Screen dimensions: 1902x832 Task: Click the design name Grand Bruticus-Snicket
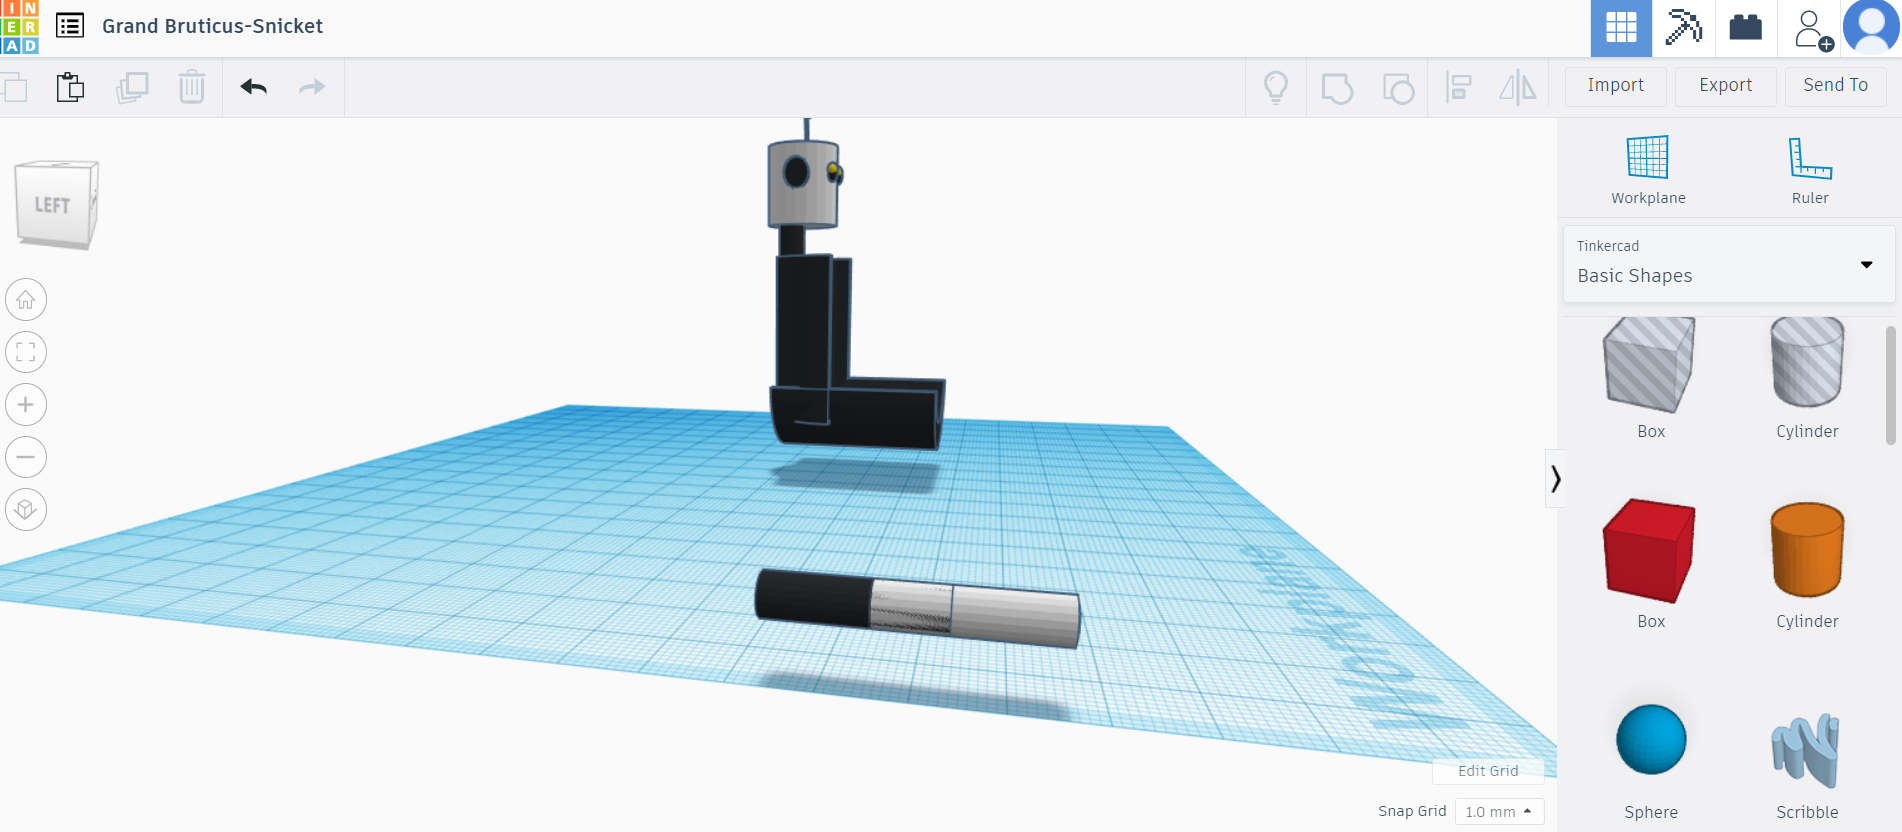pyautogui.click(x=212, y=26)
